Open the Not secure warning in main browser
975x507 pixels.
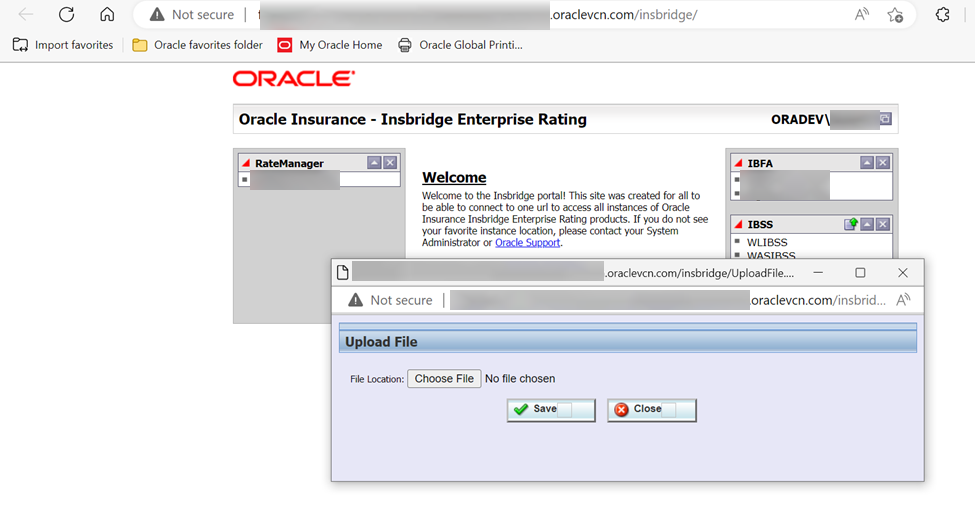192,14
